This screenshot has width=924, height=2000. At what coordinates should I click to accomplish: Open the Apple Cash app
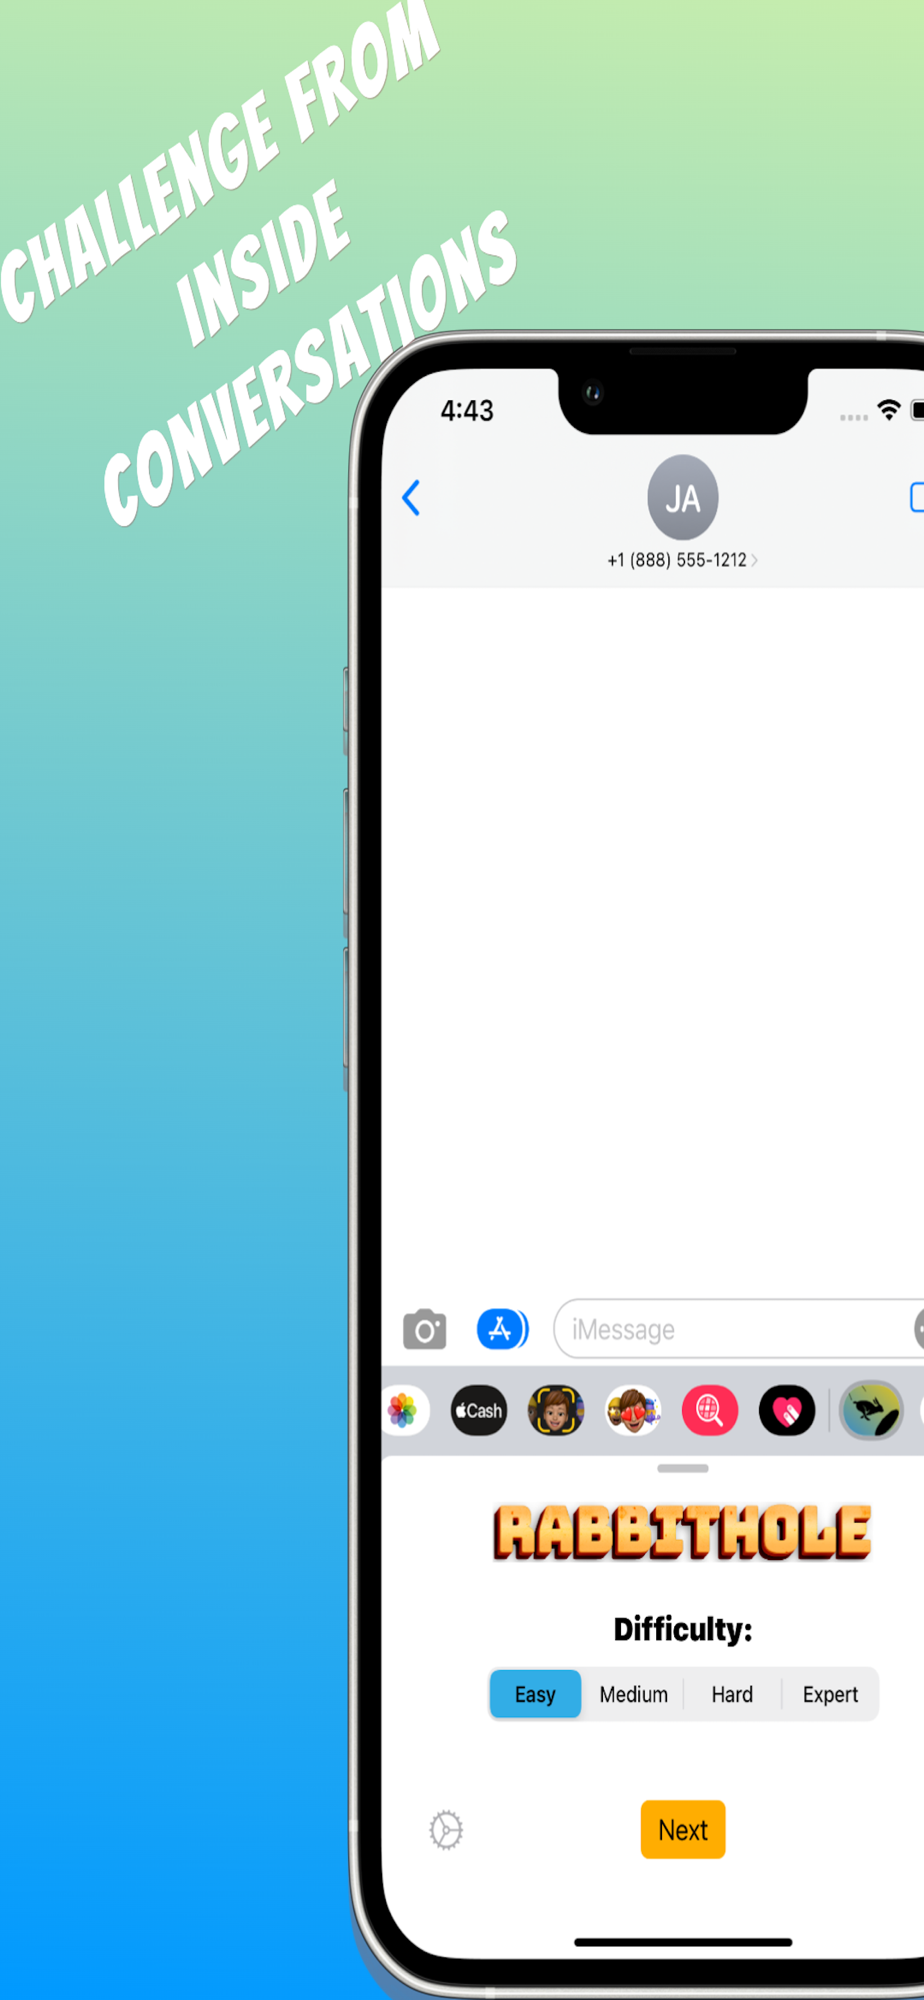point(479,1411)
